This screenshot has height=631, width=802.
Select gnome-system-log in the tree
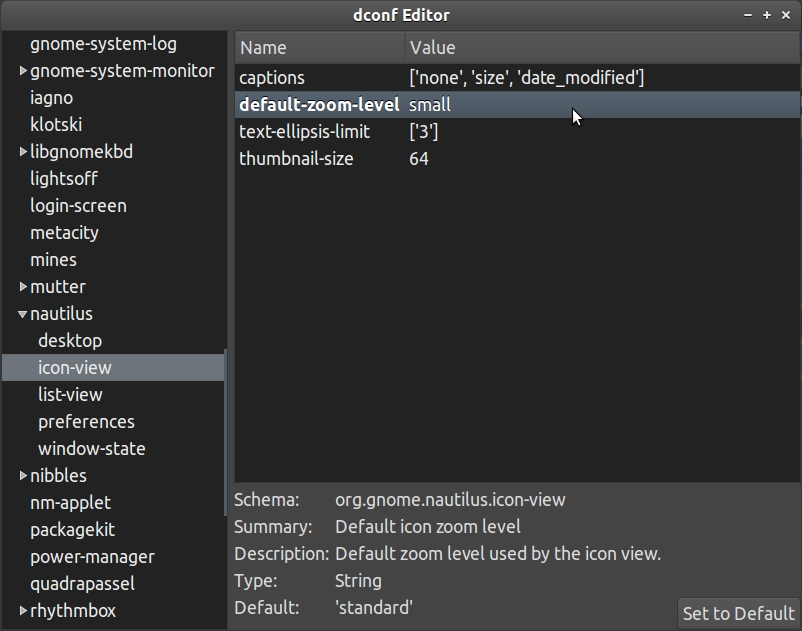[x=103, y=44]
